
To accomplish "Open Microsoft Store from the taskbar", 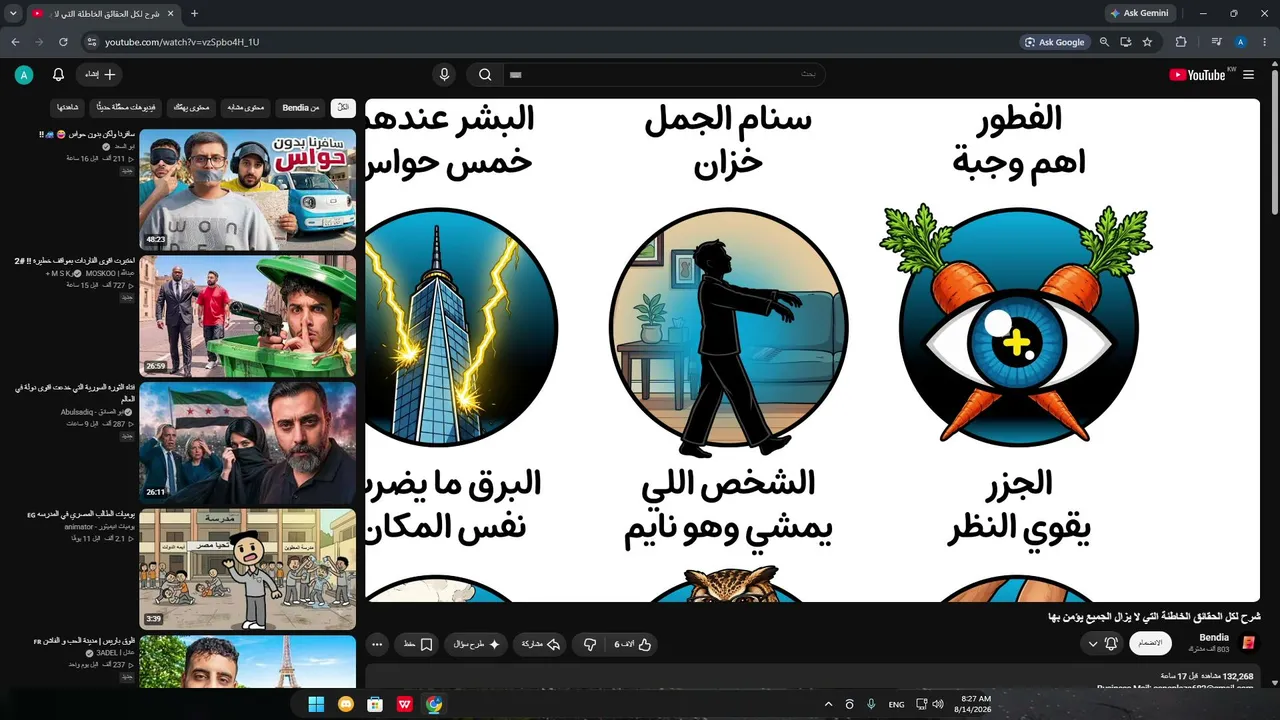I will point(375,704).
